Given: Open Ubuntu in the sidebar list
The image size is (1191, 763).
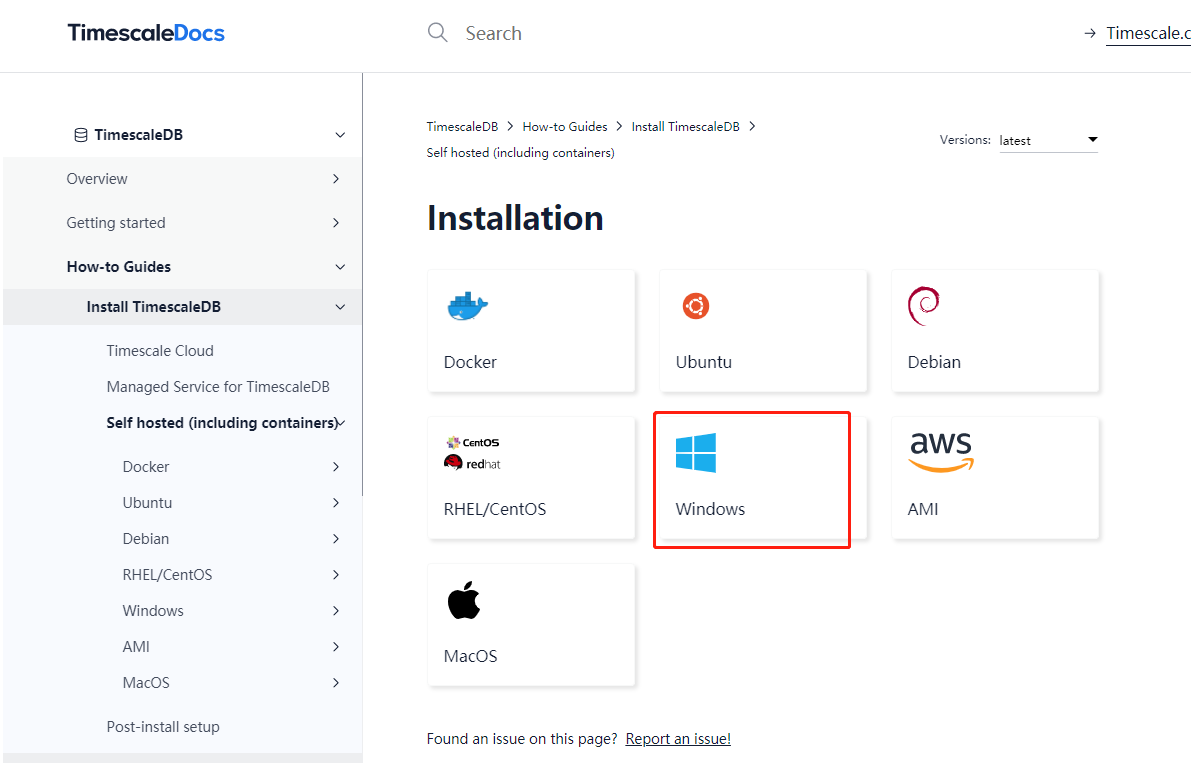Looking at the screenshot, I should click(x=147, y=503).
